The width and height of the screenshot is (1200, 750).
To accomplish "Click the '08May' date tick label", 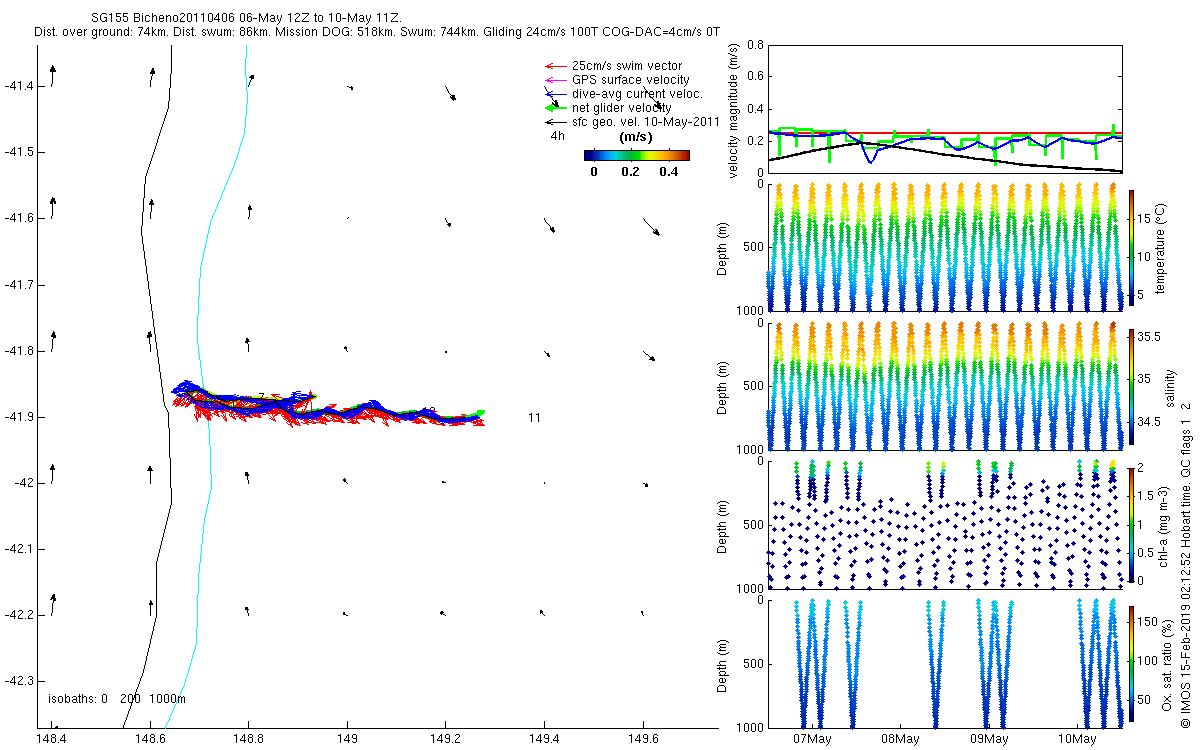I will (x=900, y=739).
